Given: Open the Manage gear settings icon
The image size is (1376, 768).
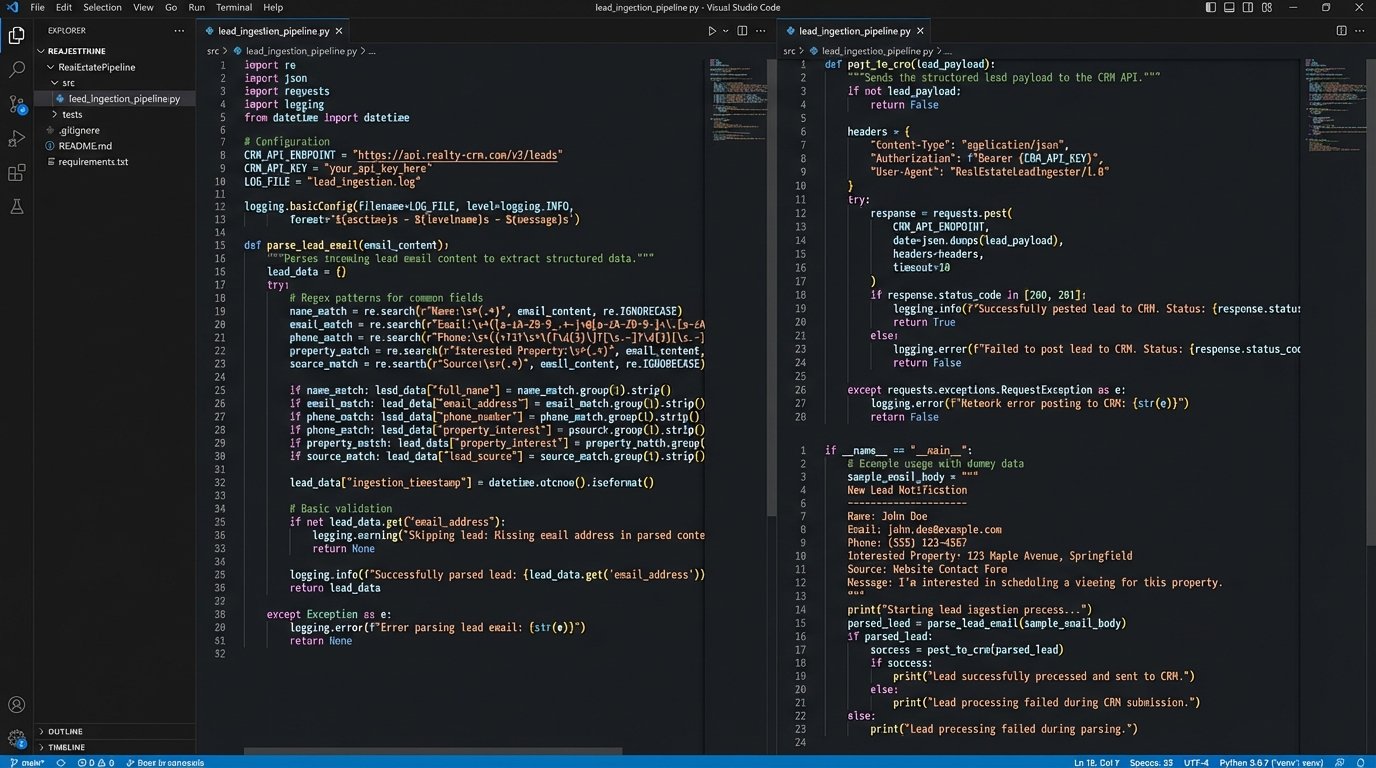Looking at the screenshot, I should (x=17, y=739).
